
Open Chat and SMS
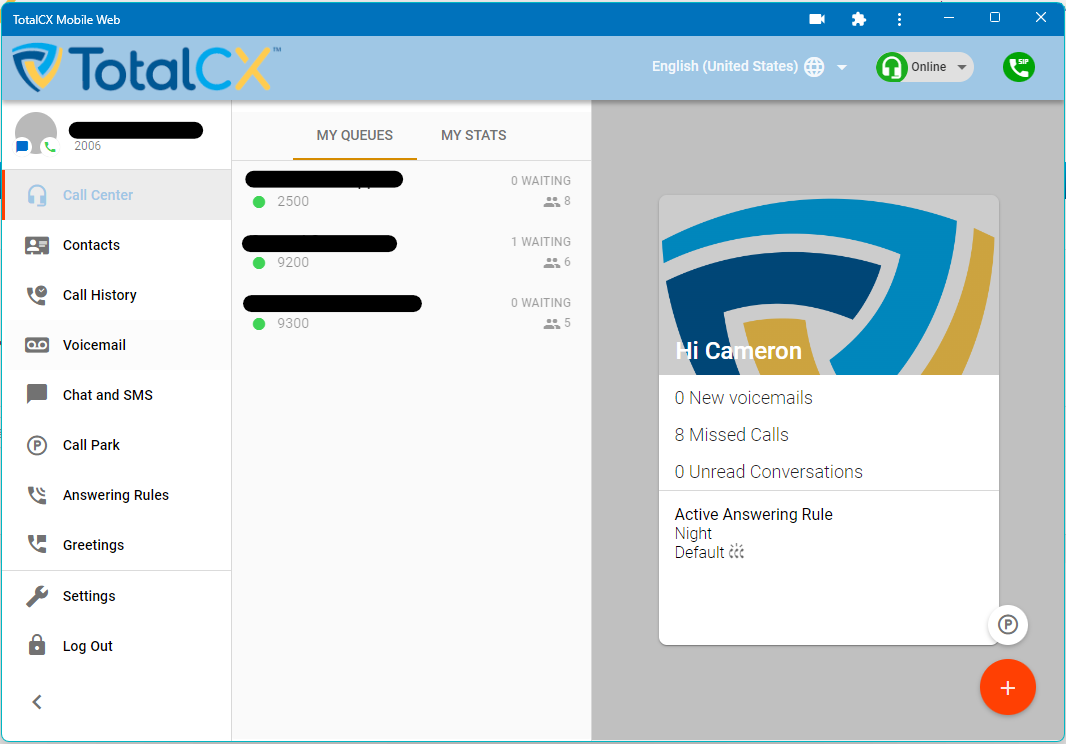coord(117,395)
